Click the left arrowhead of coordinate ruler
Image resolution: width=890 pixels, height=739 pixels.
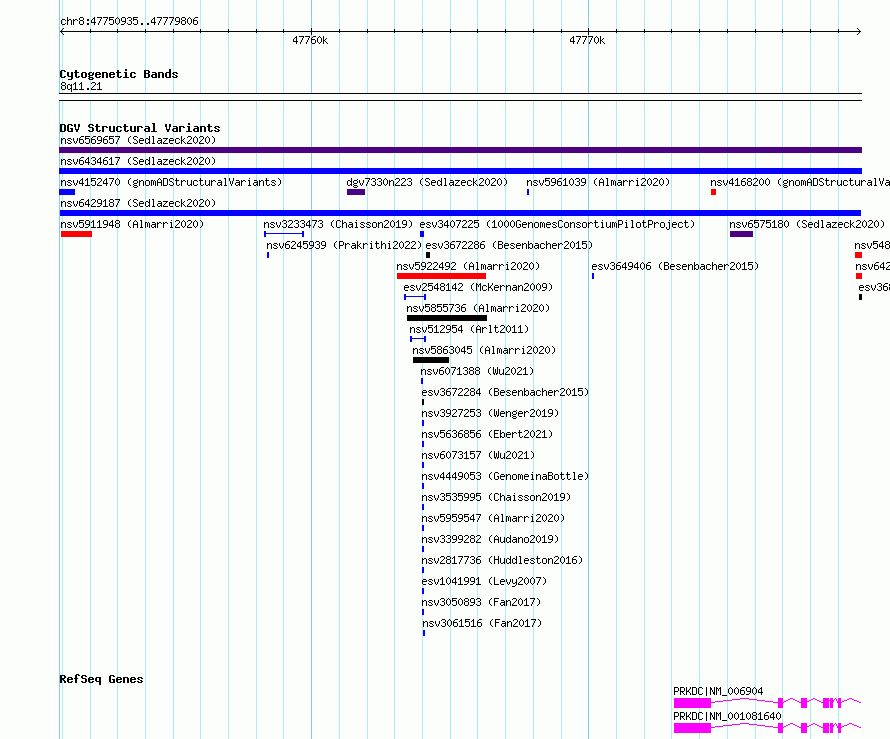pos(62,32)
